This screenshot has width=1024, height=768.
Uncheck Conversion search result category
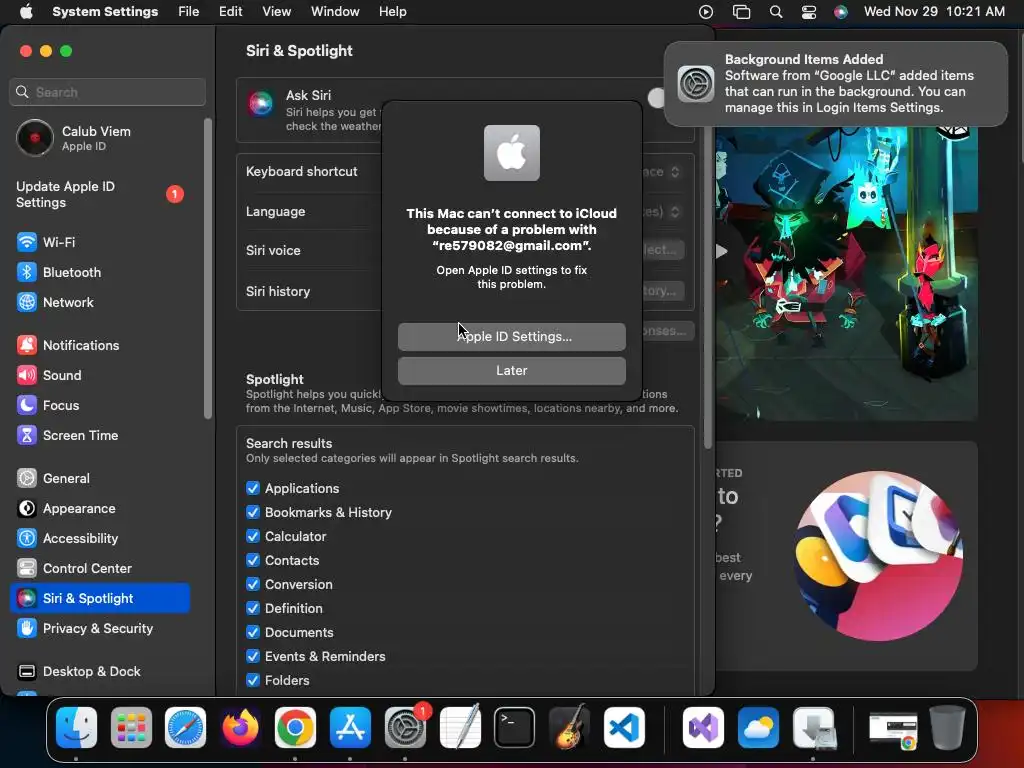[253, 584]
